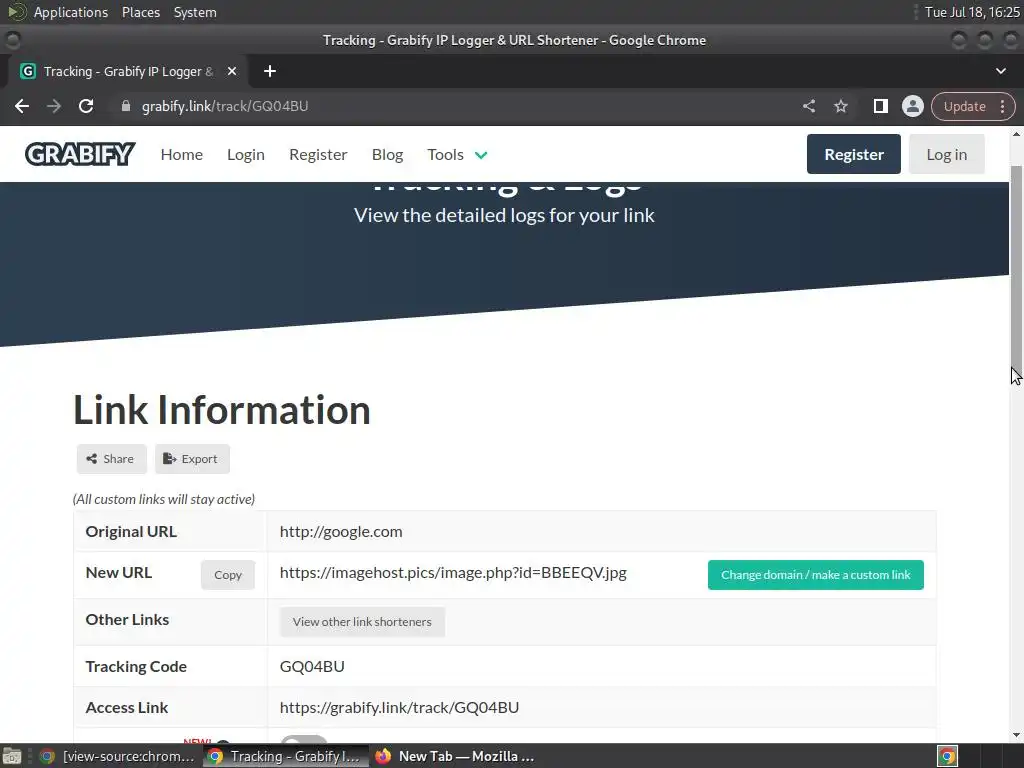
Task: Click the imagehost.pics new URL text
Action: tap(453, 573)
